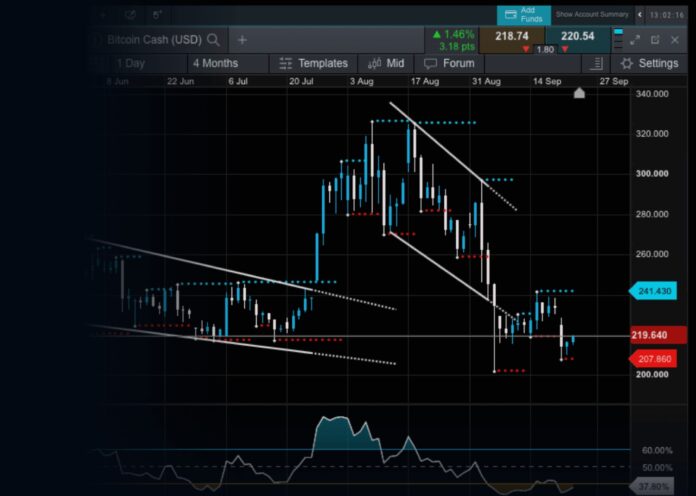Add a new chart with plus icon
The height and width of the screenshot is (496, 696).
point(242,40)
